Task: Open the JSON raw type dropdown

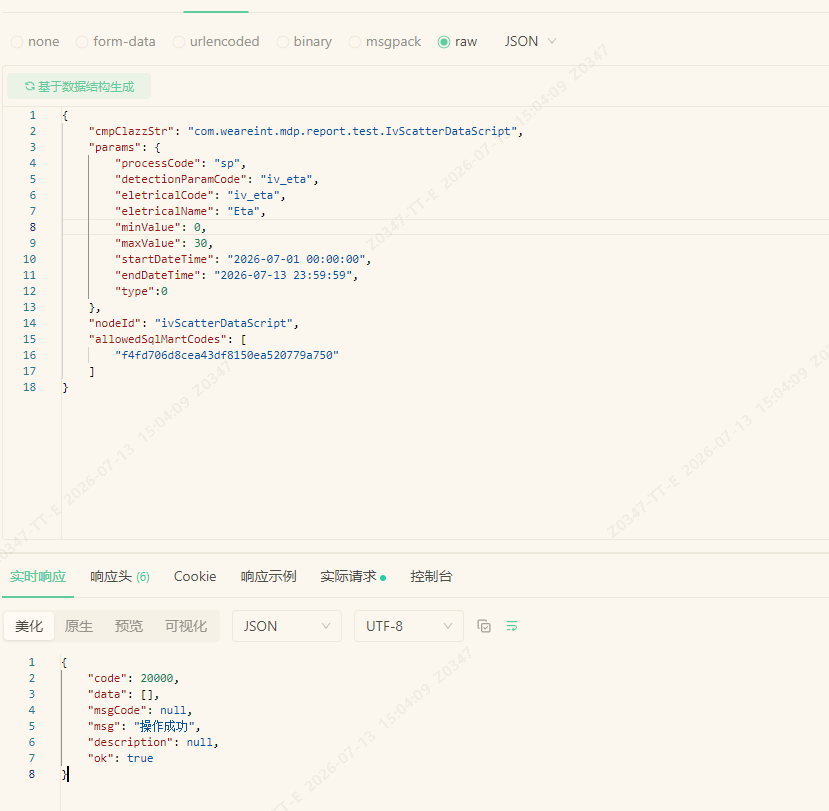Action: 530,41
